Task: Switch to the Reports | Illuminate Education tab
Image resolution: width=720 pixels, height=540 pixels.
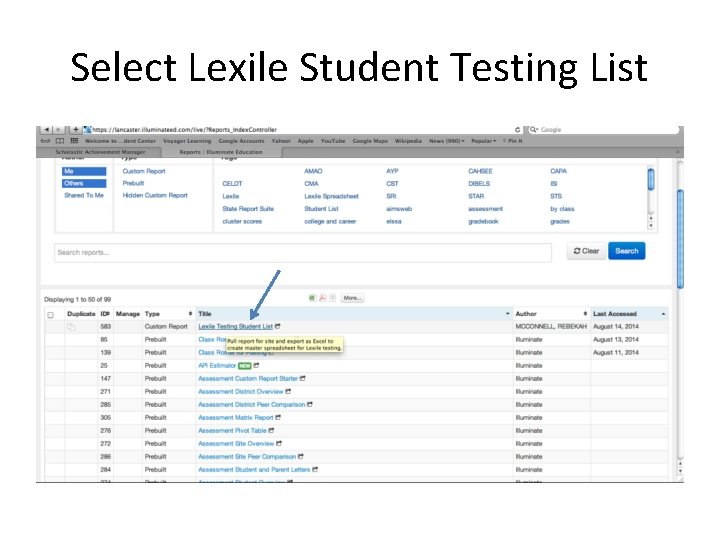Action: pos(221,152)
